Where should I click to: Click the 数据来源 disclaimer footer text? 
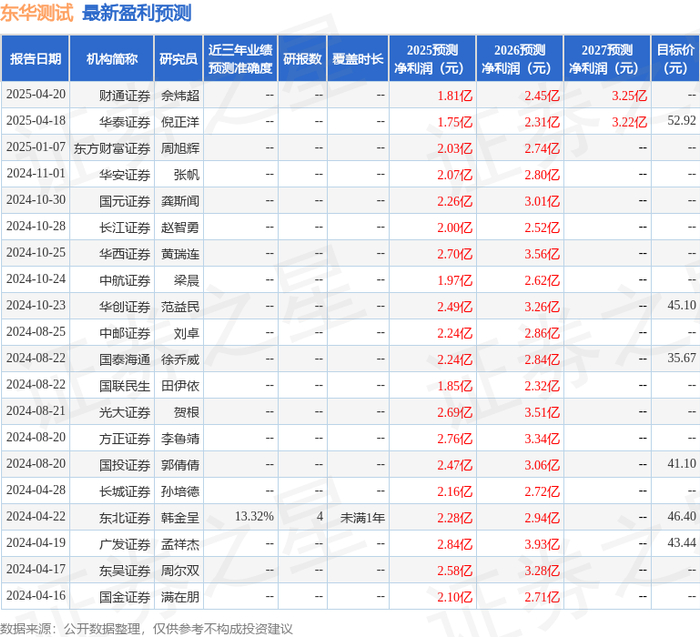coord(146,629)
